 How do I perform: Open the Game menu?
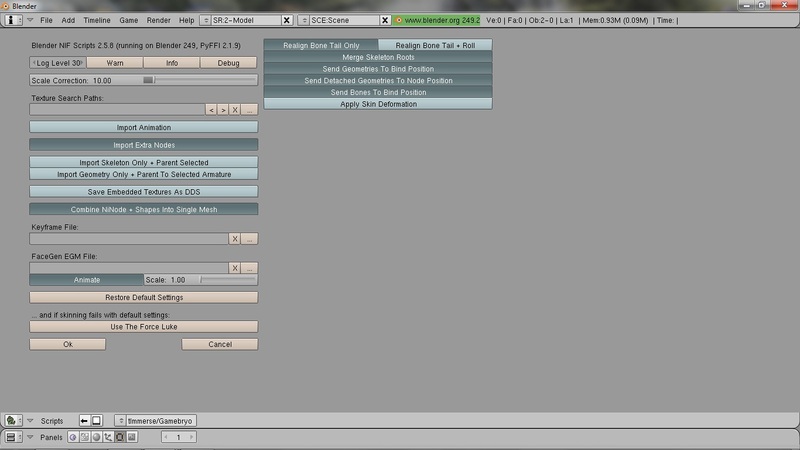point(129,20)
